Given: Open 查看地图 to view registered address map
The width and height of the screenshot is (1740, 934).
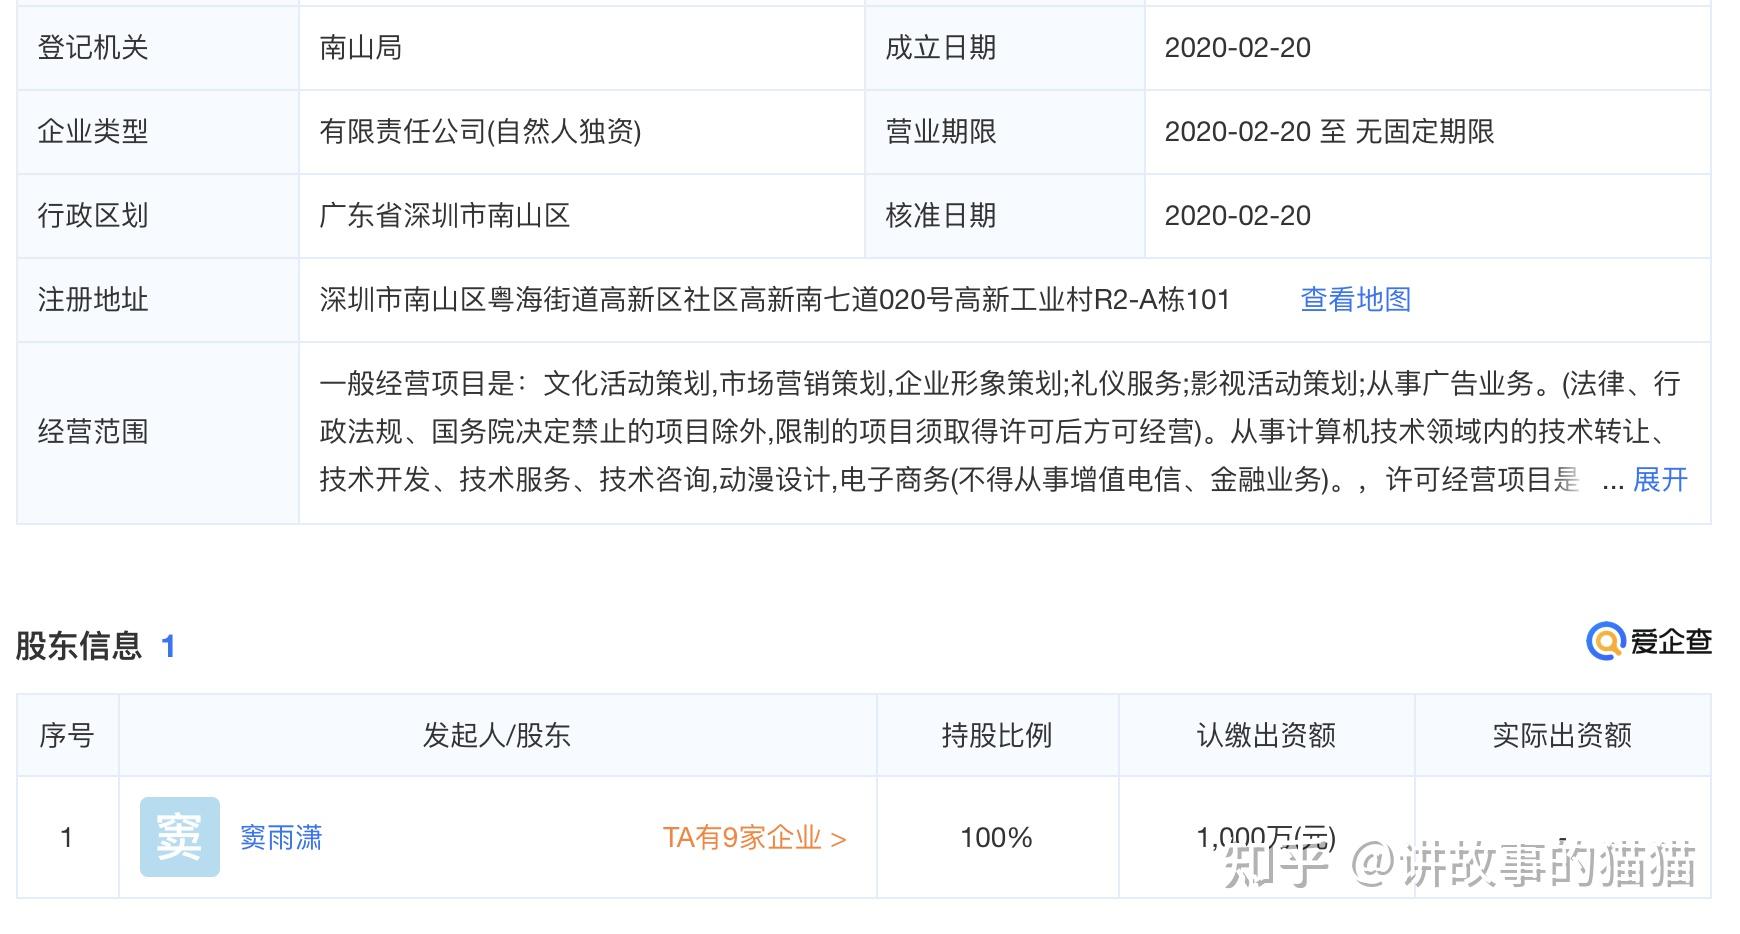Looking at the screenshot, I should click(x=1355, y=299).
